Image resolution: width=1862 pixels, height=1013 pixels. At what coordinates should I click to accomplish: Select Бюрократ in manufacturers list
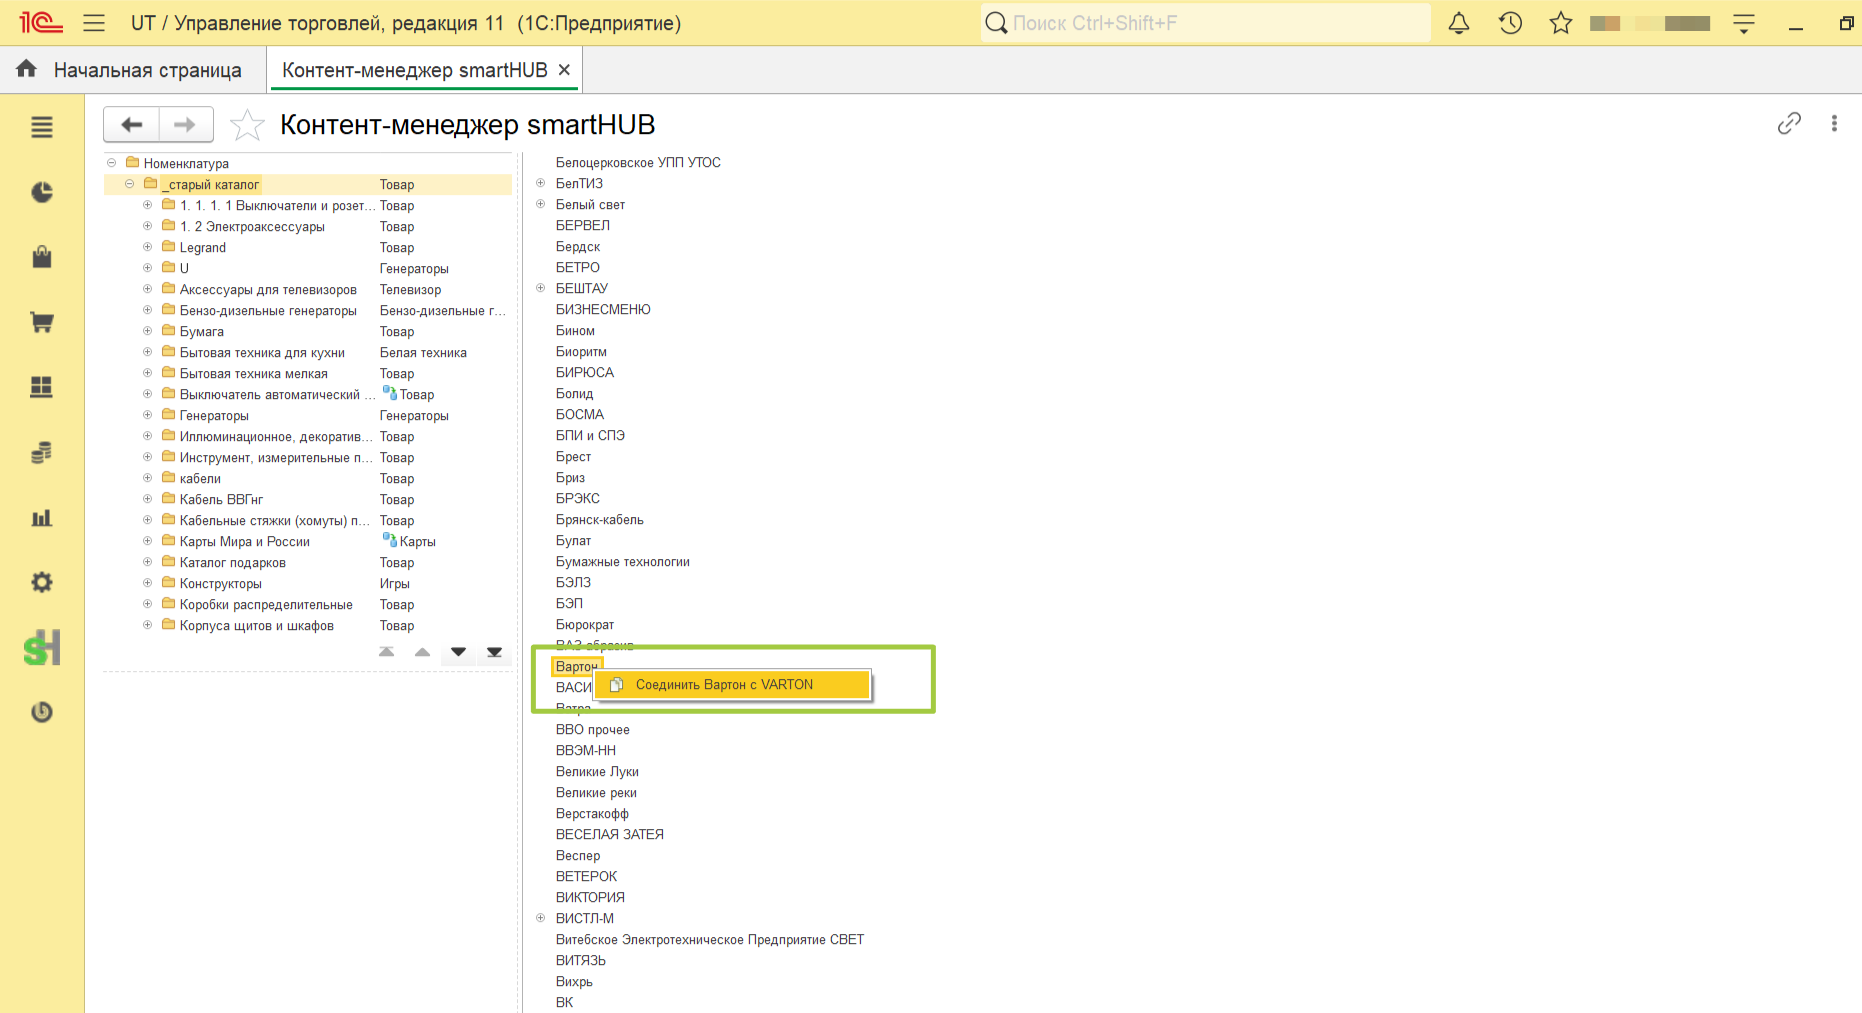click(x=585, y=625)
